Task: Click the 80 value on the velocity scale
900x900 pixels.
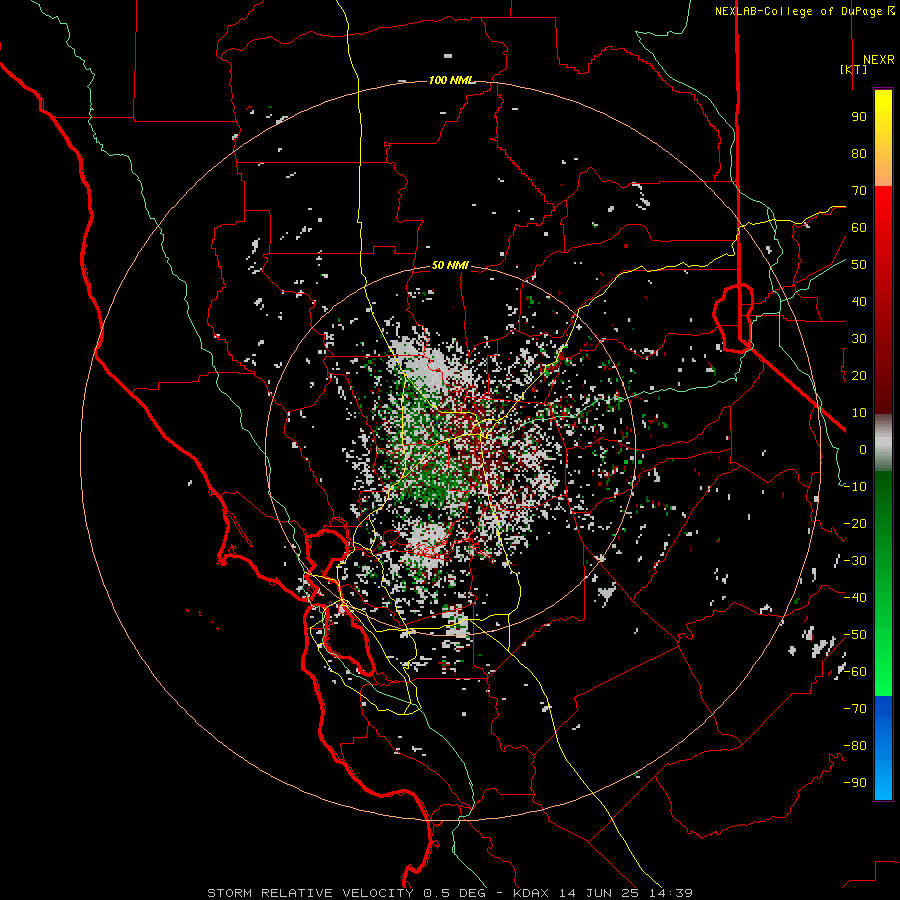Action: coord(859,154)
